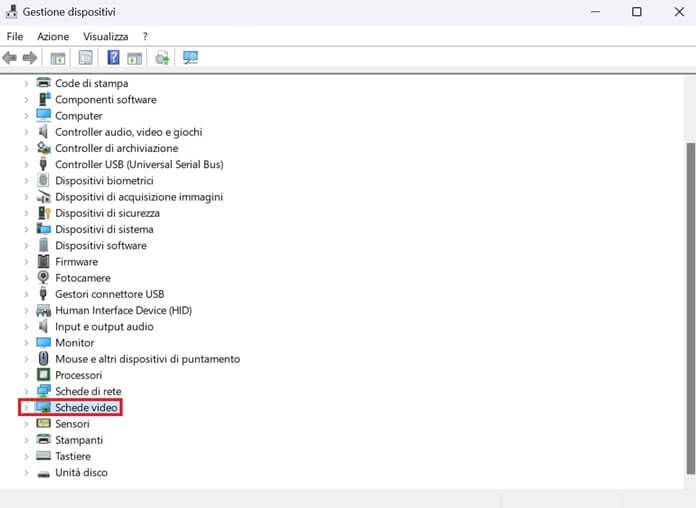This screenshot has width=696, height=508.
Task: Click the folder icon for Dispositivi di sistema
Action: (44, 229)
